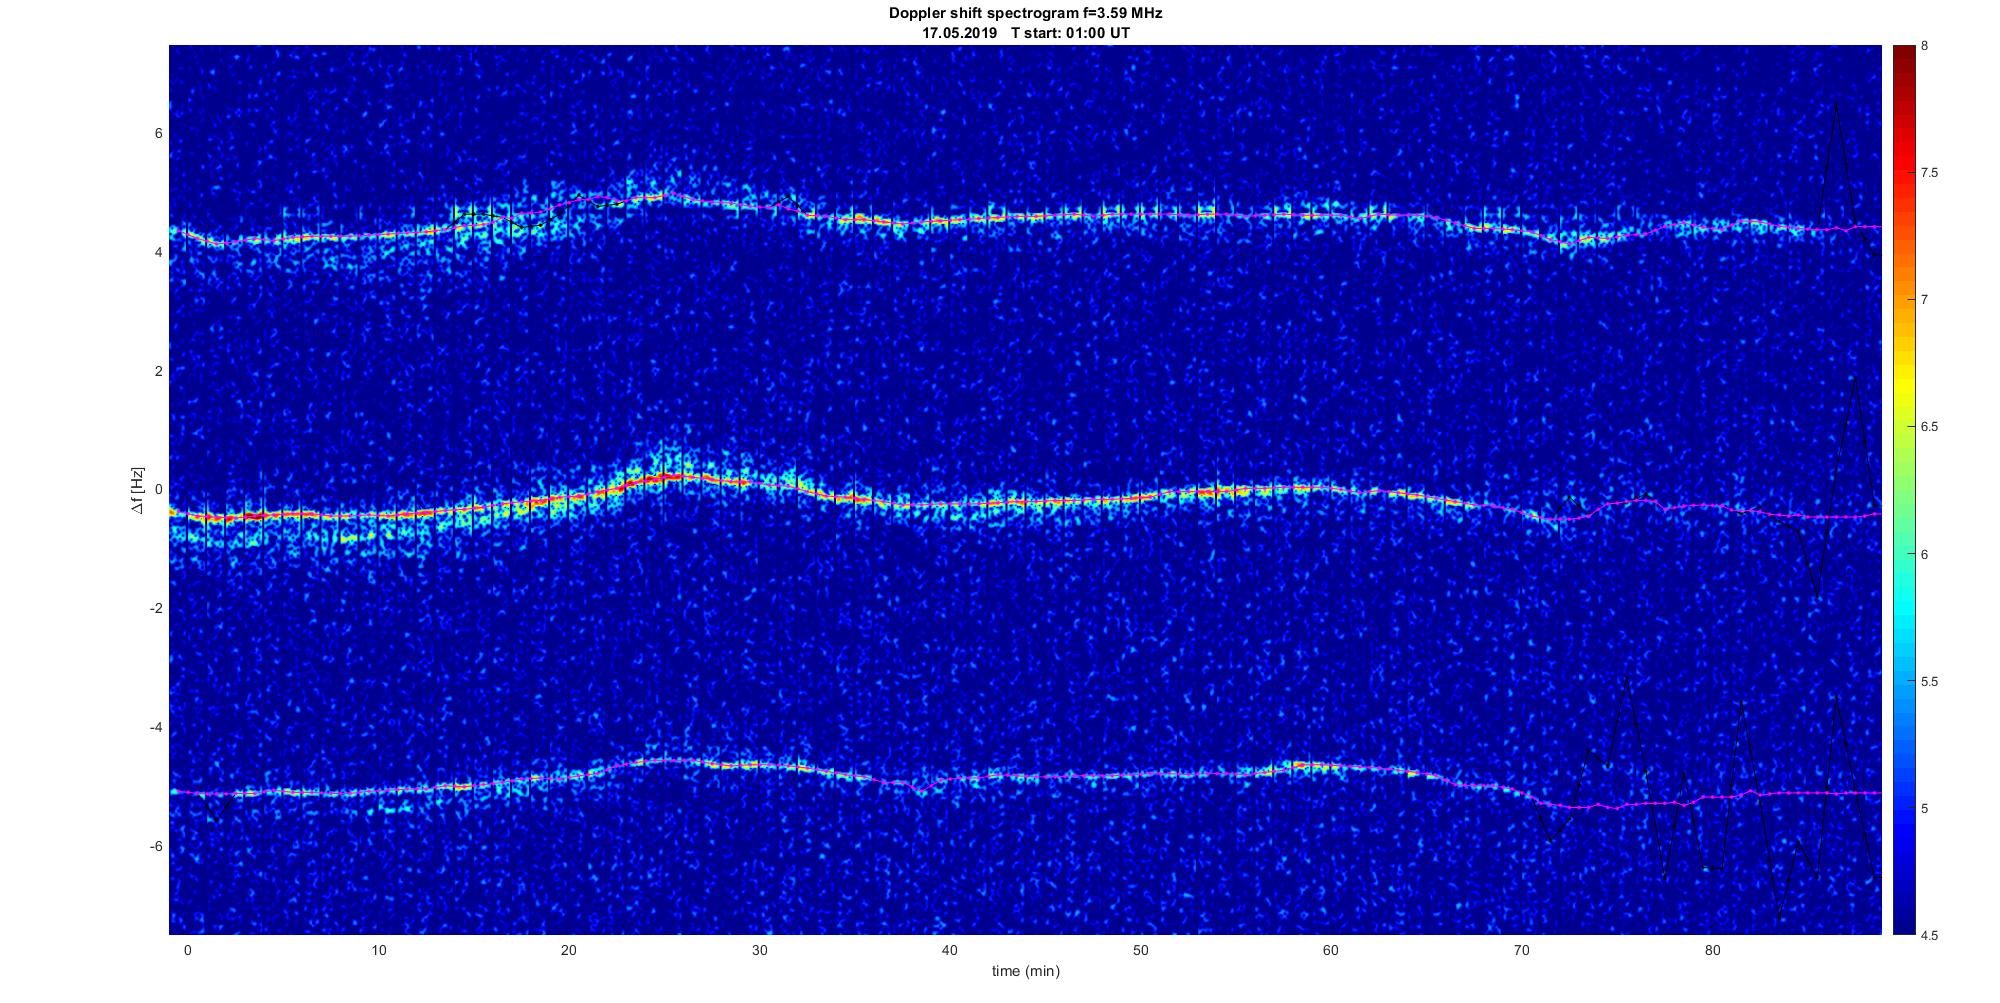Click the y-axis tick label '2'
The width and height of the screenshot is (2000, 1003).
pyautogui.click(x=158, y=371)
